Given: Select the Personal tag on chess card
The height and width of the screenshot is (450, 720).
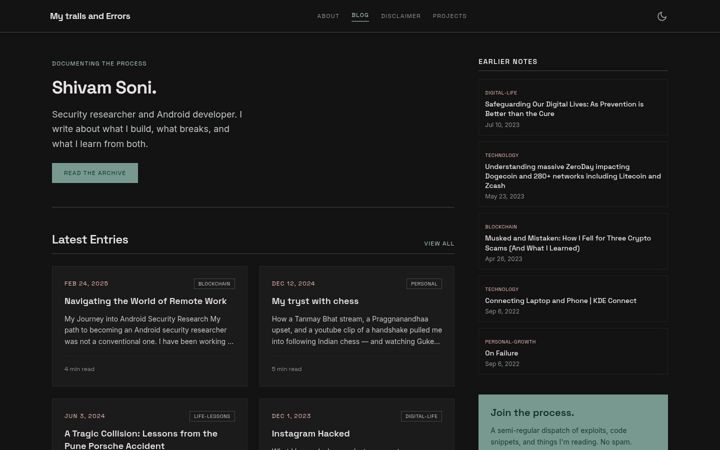Looking at the screenshot, I should tap(424, 284).
